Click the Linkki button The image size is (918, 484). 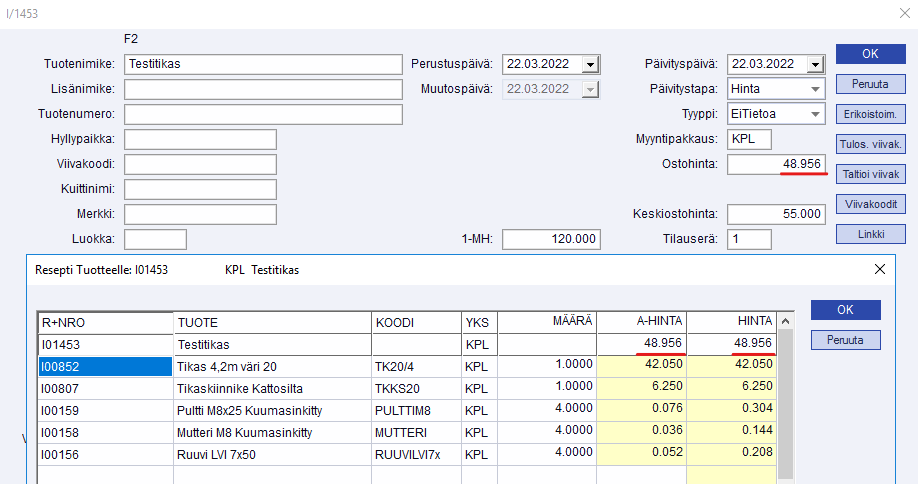[869, 234]
